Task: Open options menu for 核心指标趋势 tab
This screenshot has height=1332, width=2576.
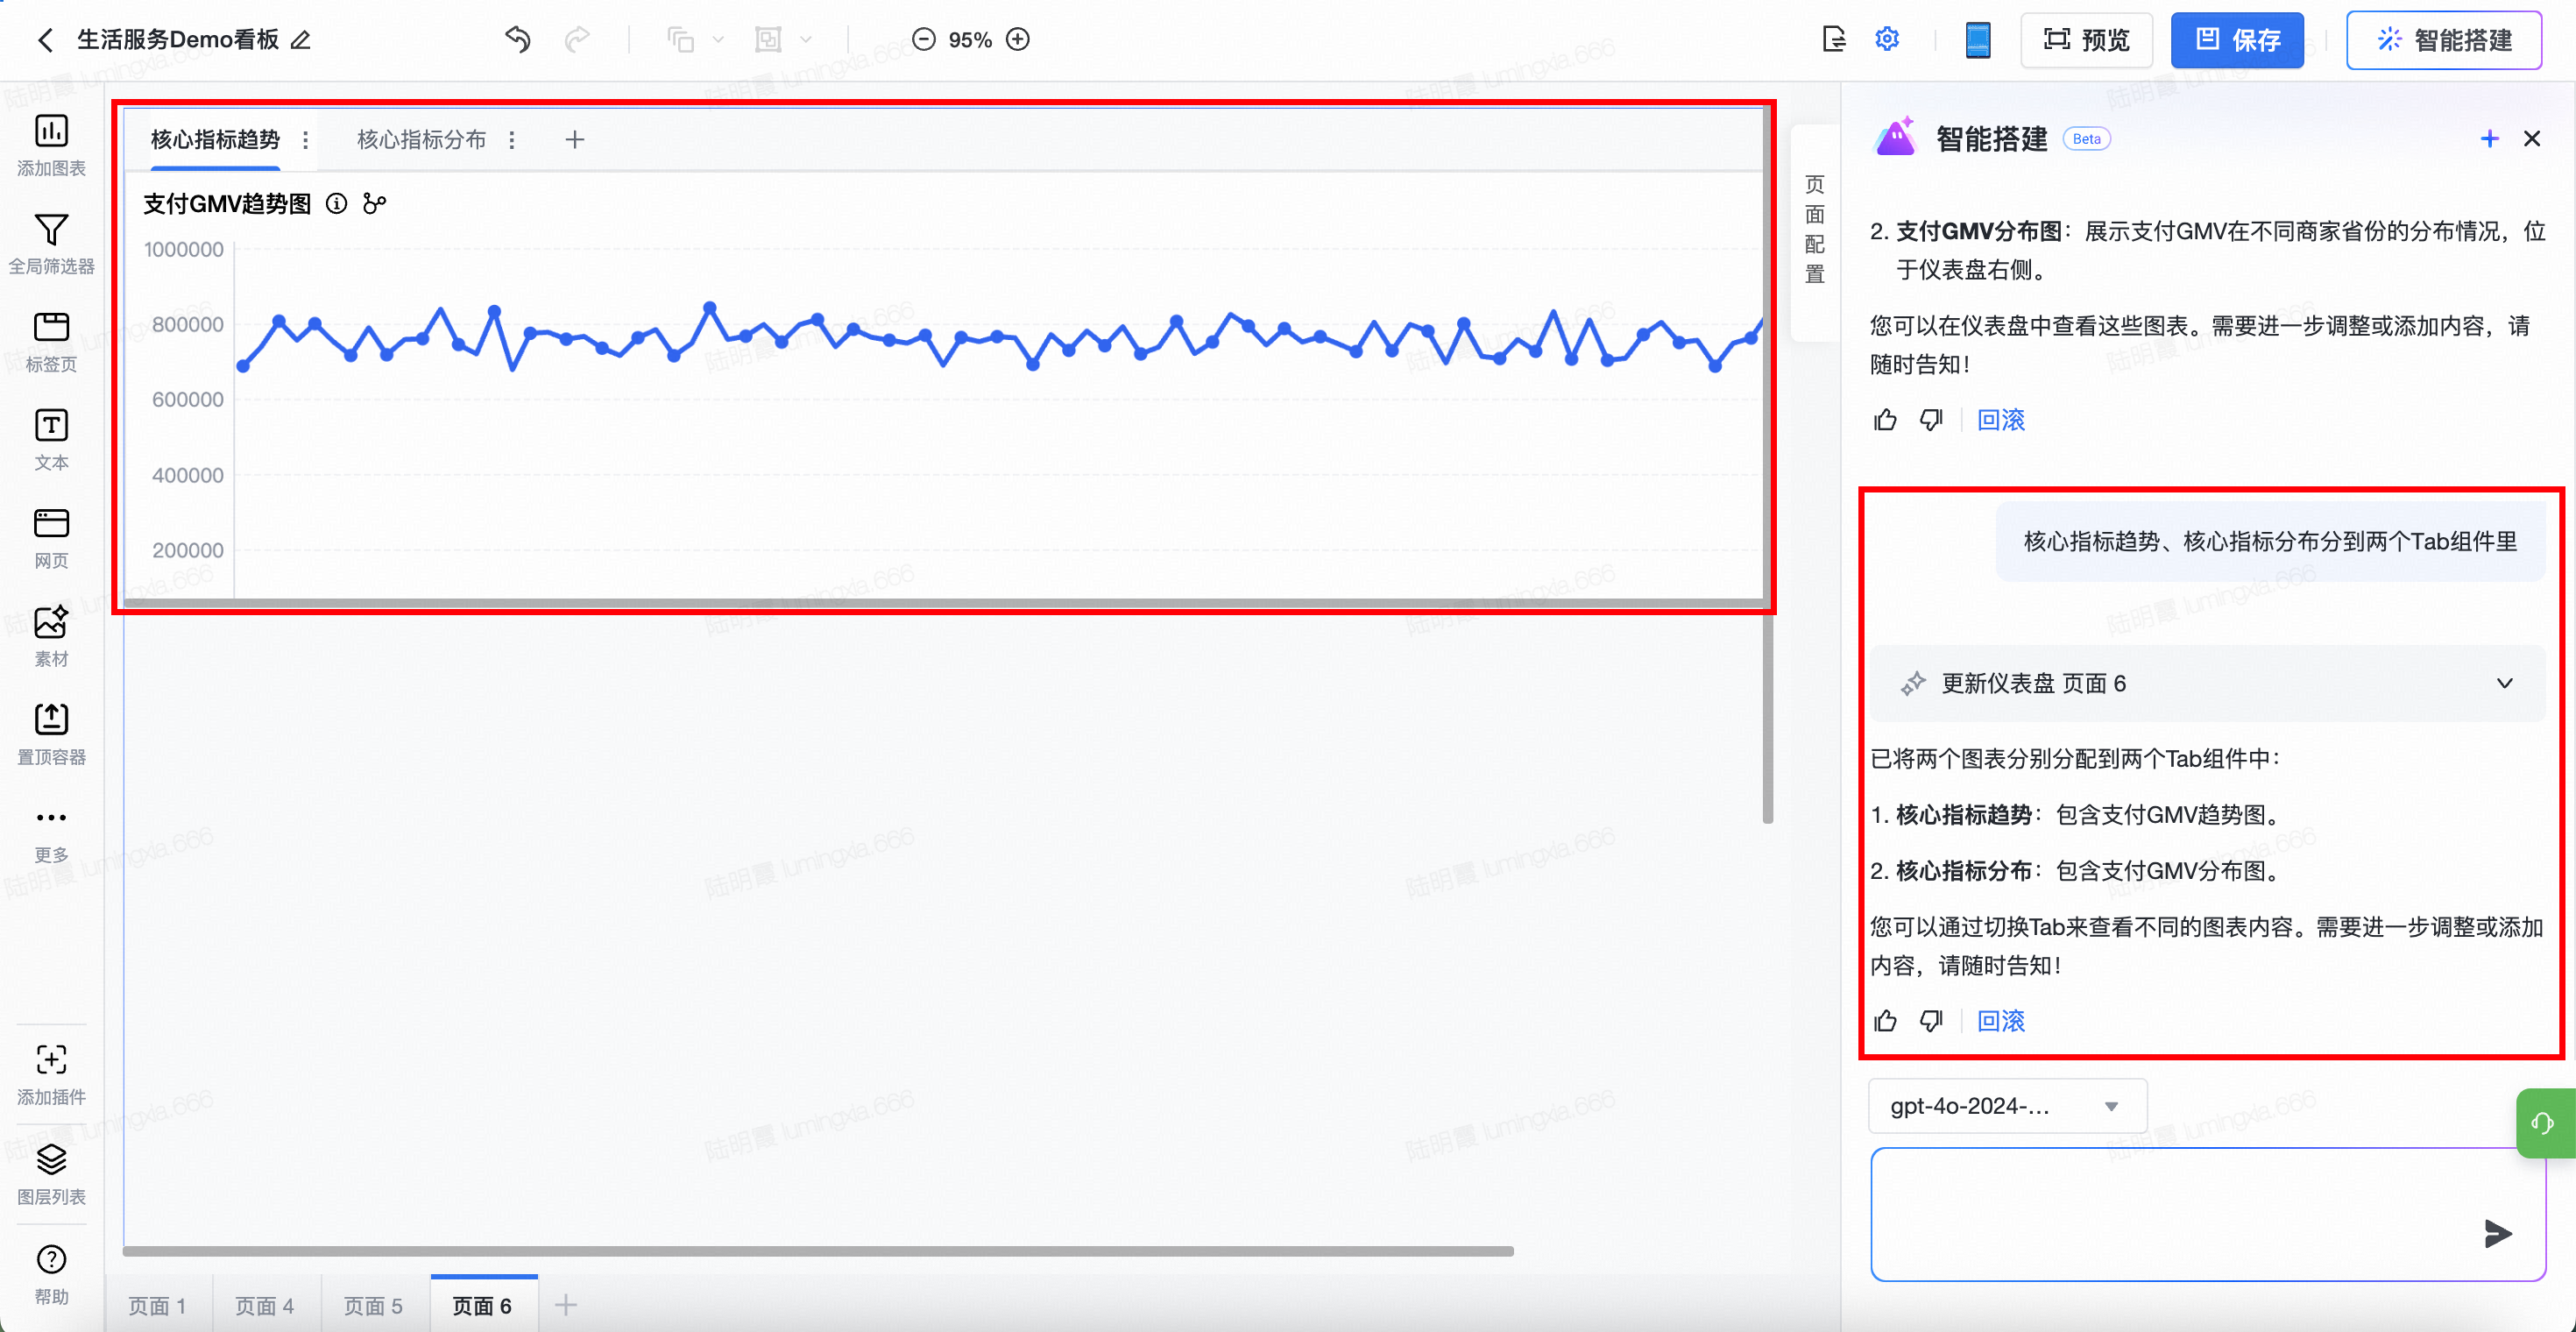Action: click(x=306, y=140)
